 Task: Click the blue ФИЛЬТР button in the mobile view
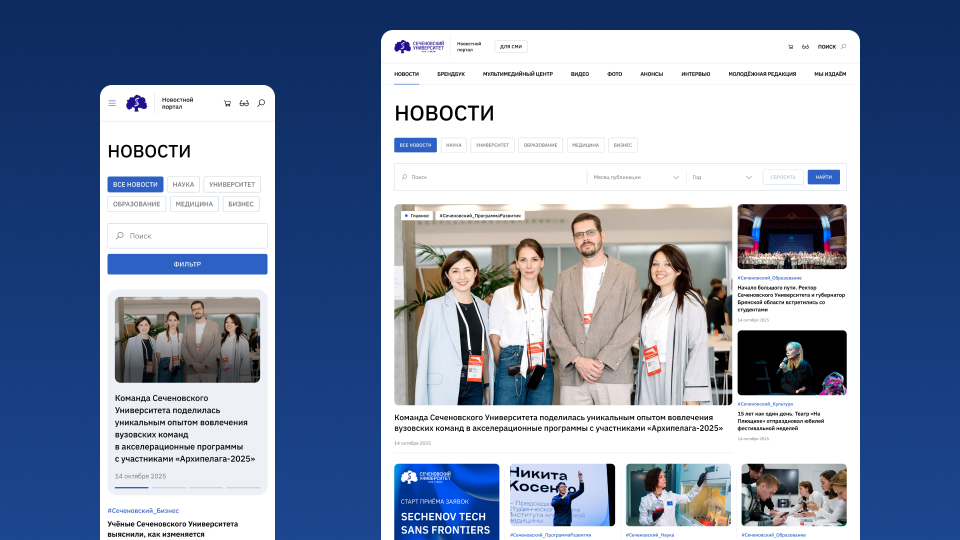(x=187, y=264)
